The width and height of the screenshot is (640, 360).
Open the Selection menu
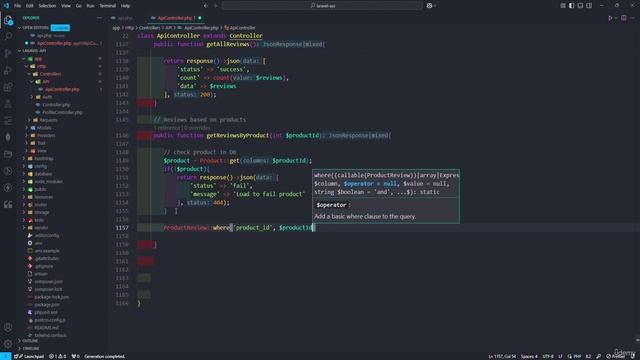(47, 6)
